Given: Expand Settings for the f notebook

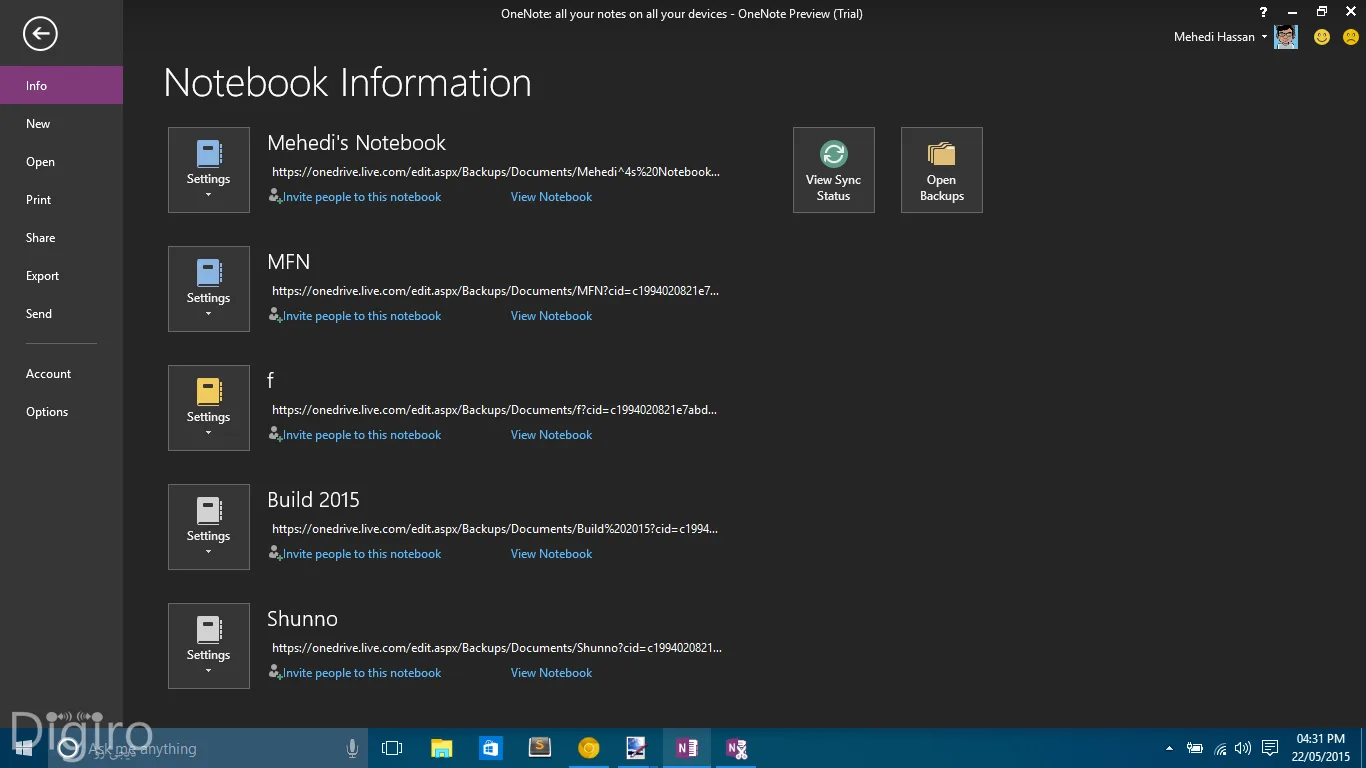Looking at the screenshot, I should 209,408.
